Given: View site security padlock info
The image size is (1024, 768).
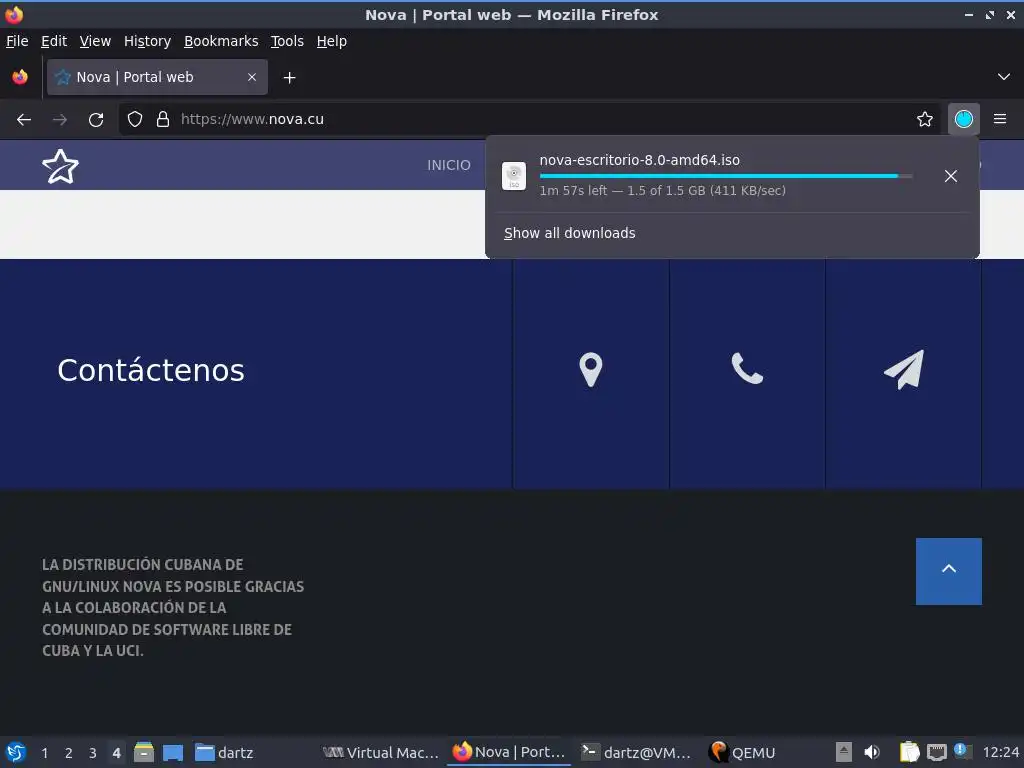Looking at the screenshot, I should 163,120.
